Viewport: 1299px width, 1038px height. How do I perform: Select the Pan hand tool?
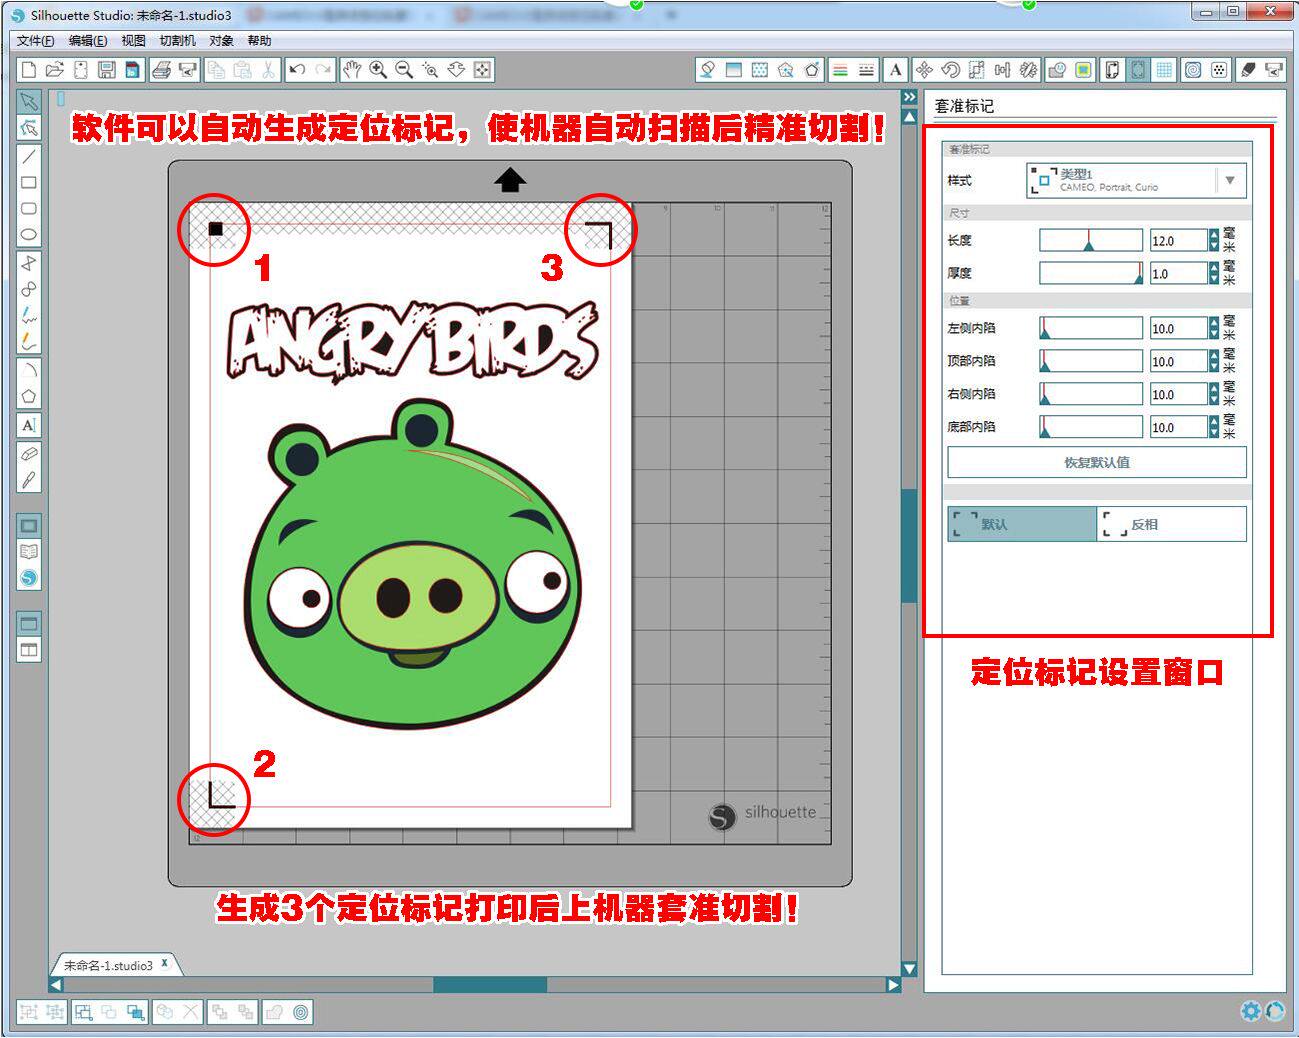point(352,69)
